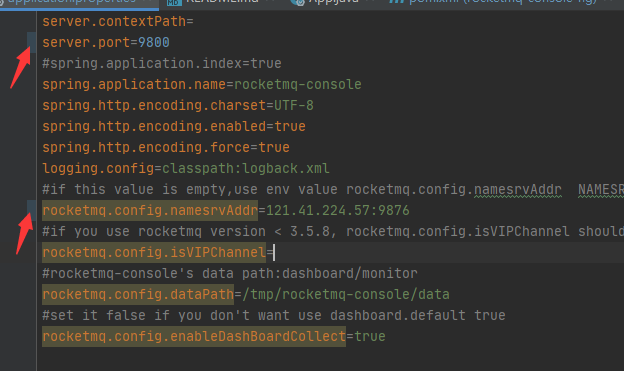Viewport: 624px width, 371px height.
Task: Click the gutter change marker beside server.port
Action: pyautogui.click(x=31, y=43)
